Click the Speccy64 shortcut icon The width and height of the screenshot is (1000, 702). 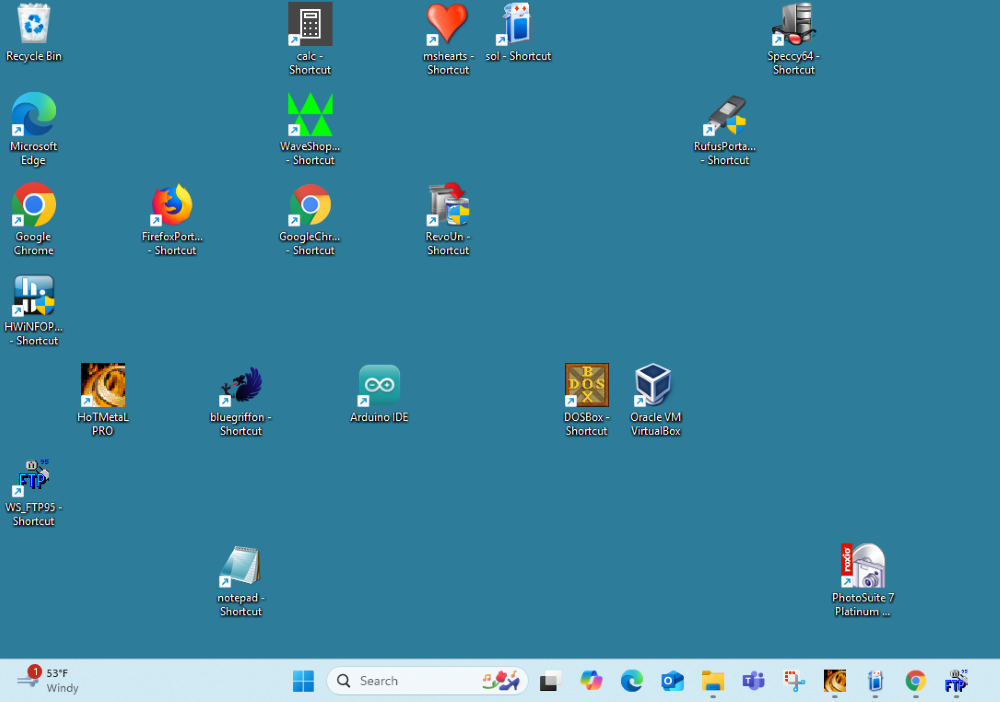794,25
